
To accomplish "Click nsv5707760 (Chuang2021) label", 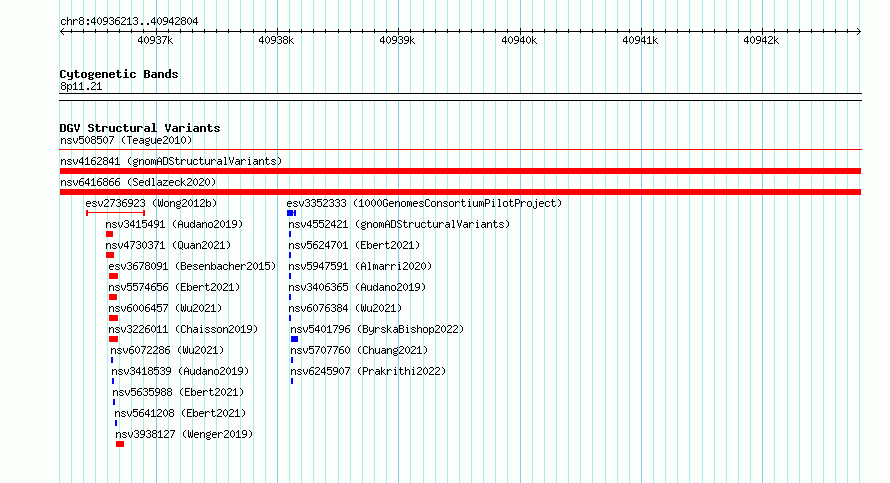I will (x=359, y=350).
